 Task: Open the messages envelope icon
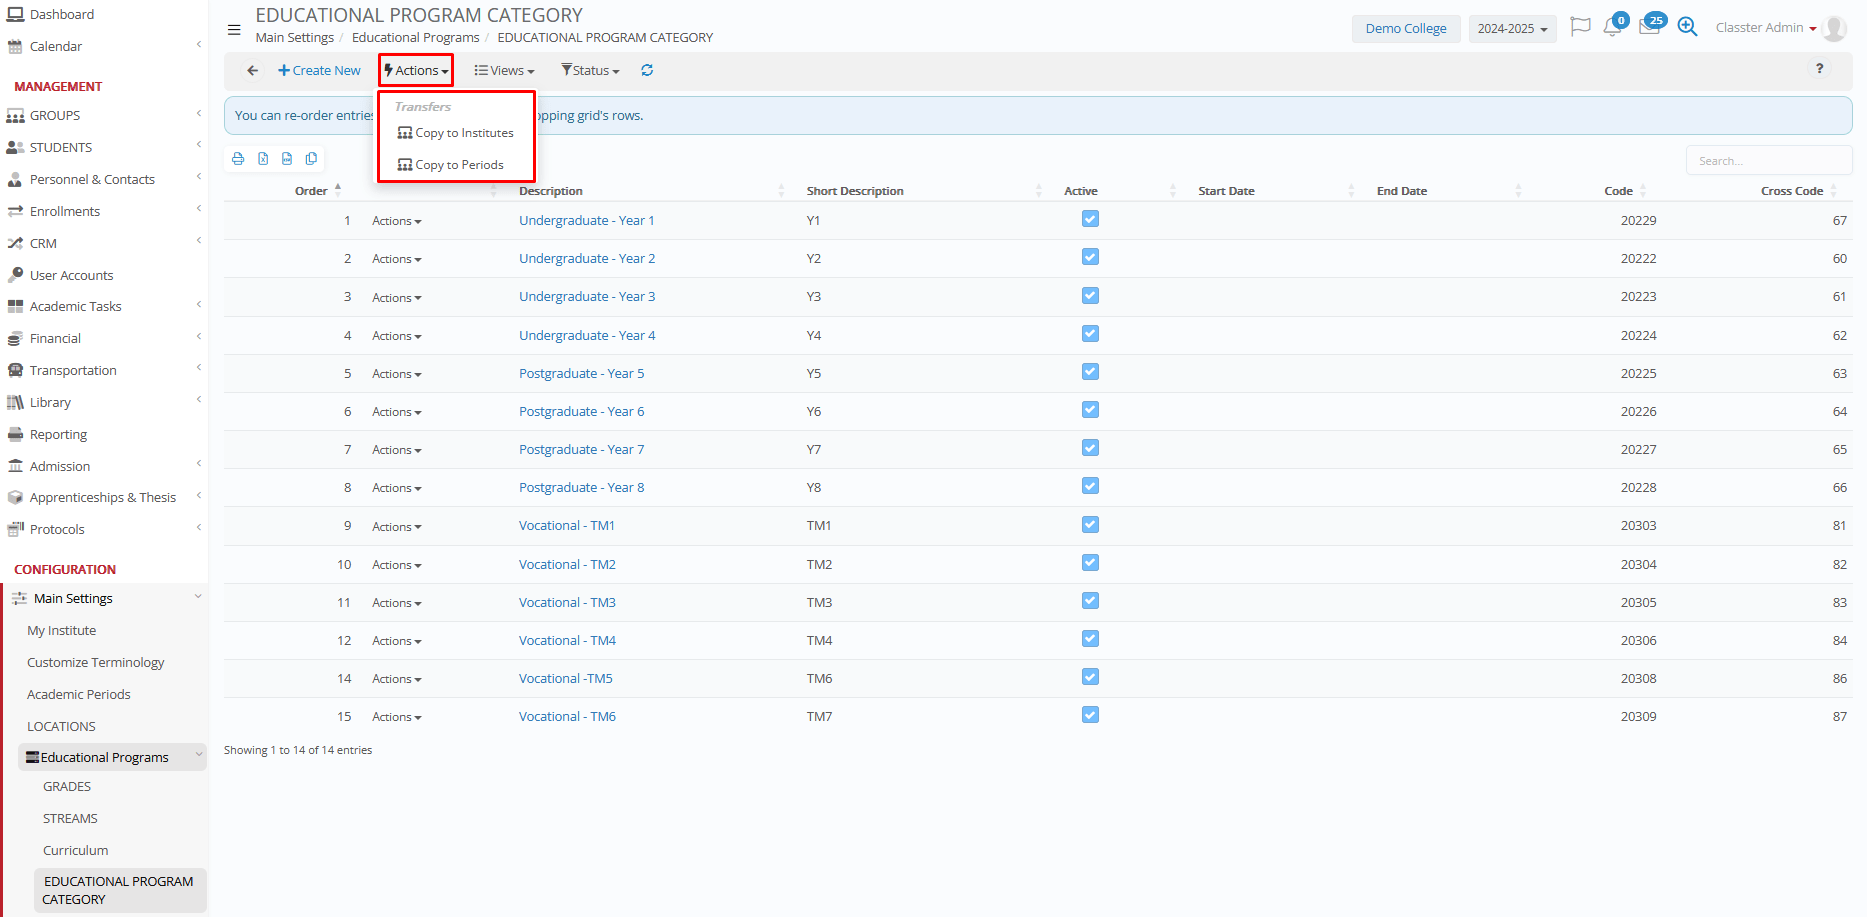pyautogui.click(x=1649, y=27)
